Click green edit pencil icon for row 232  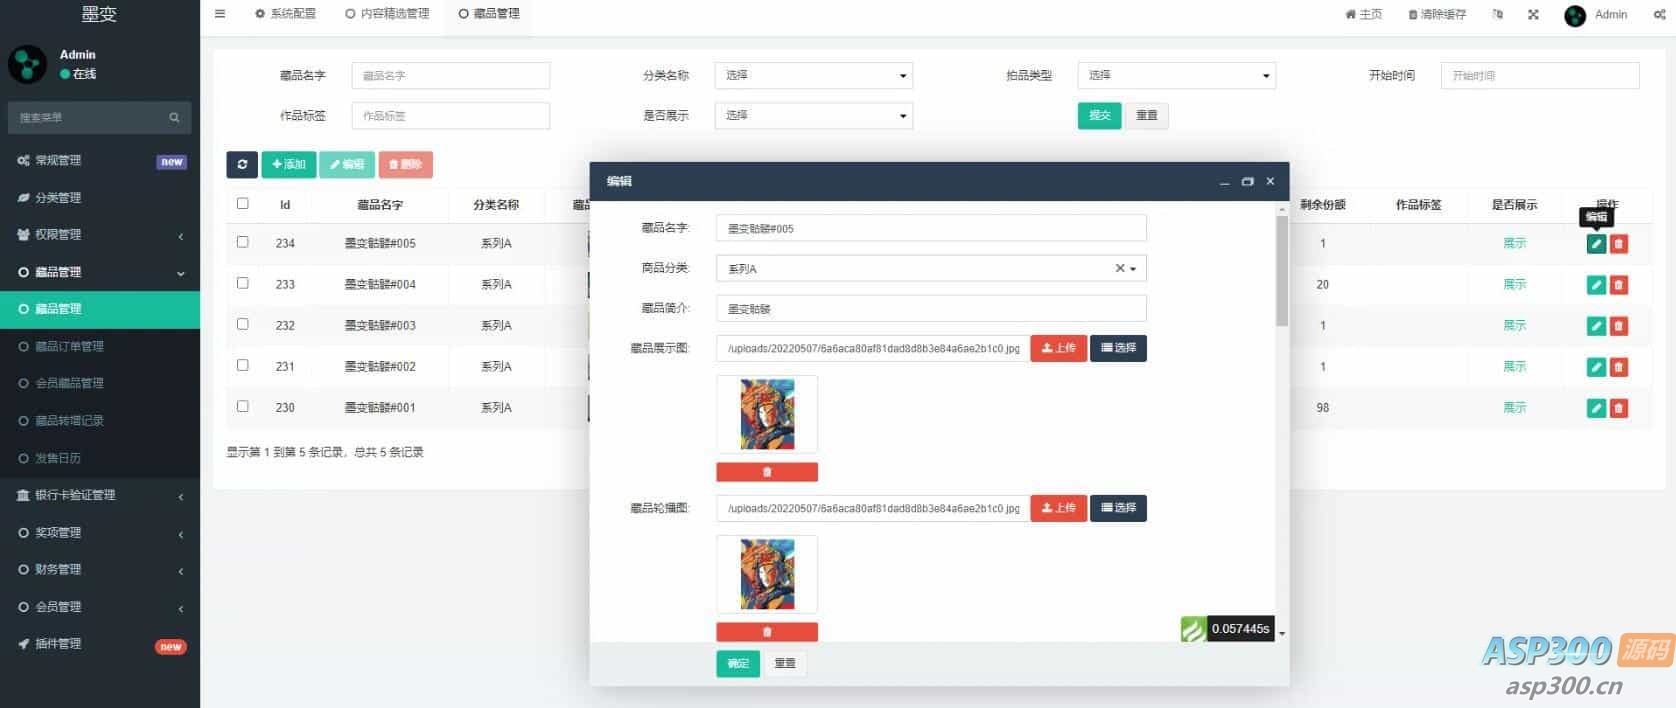1596,326
